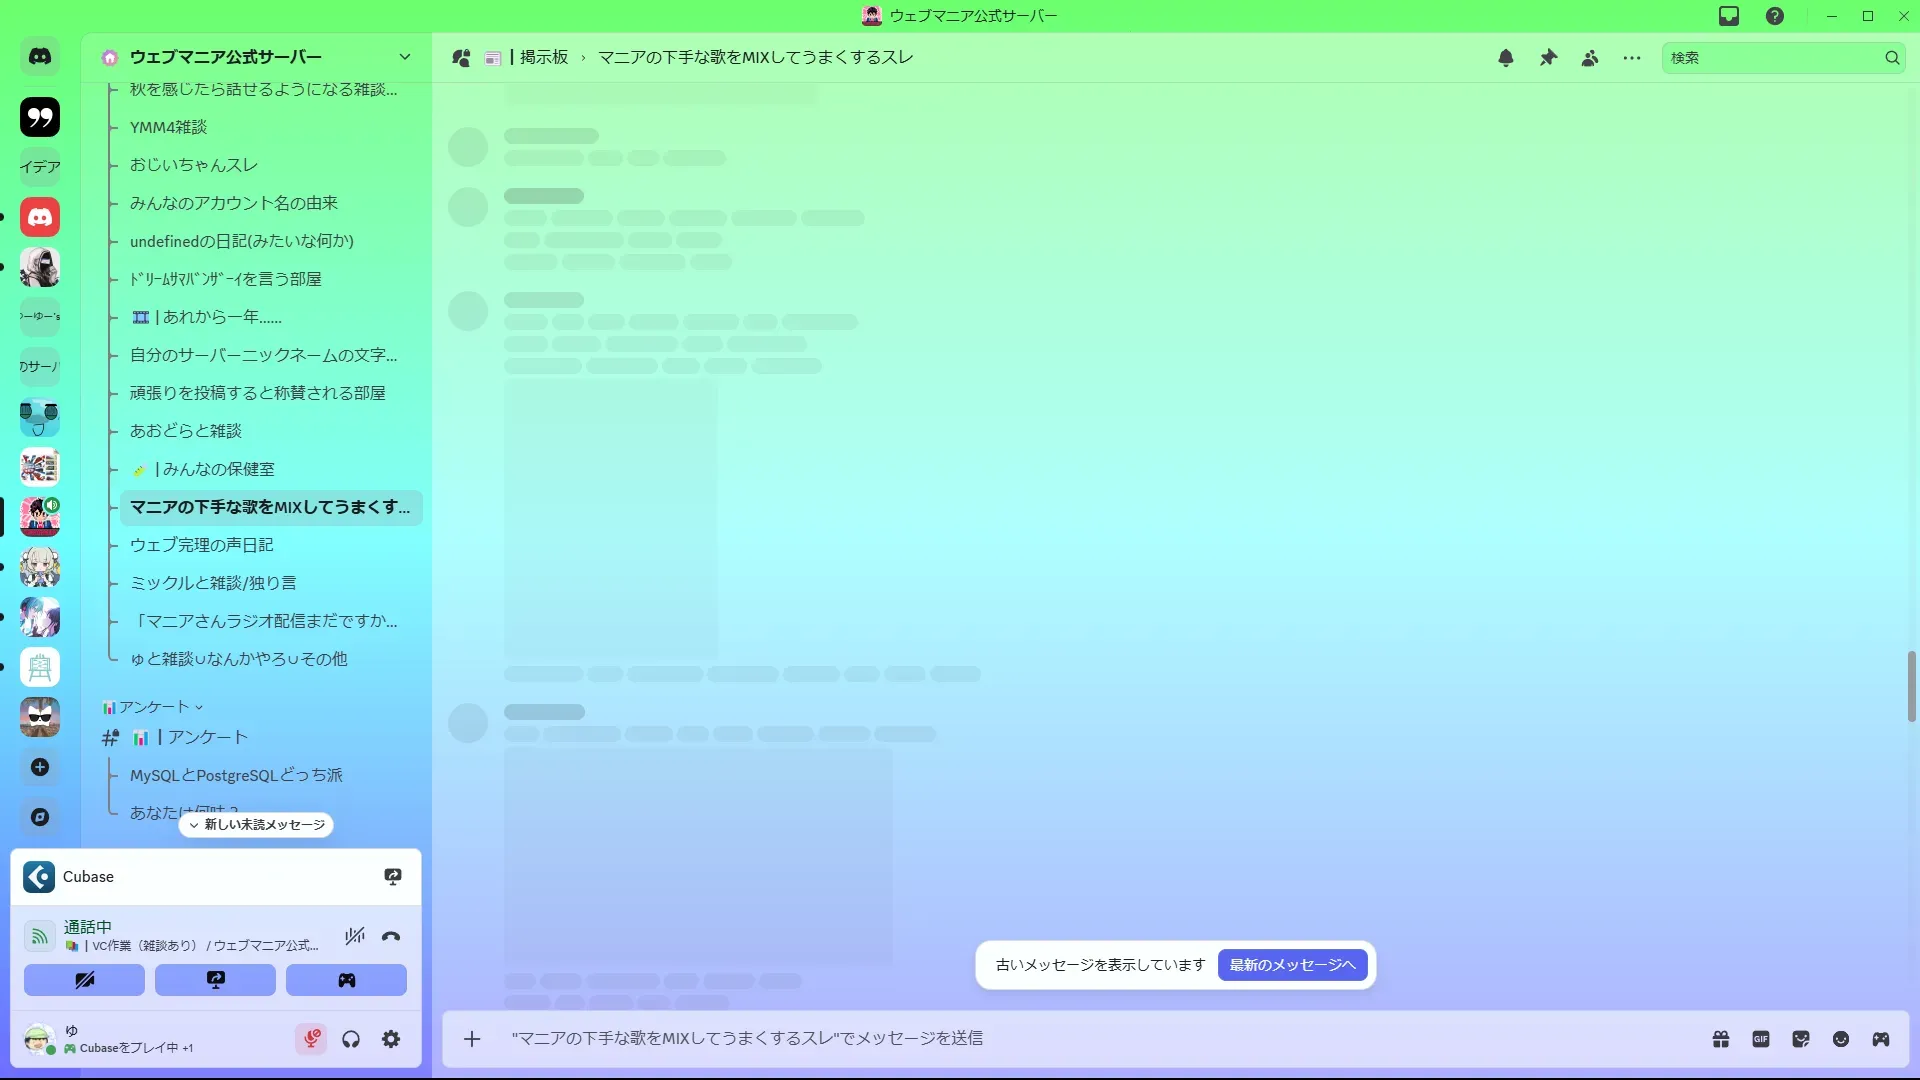Toggle headphone deafen
The height and width of the screenshot is (1080, 1920).
(x=351, y=1039)
